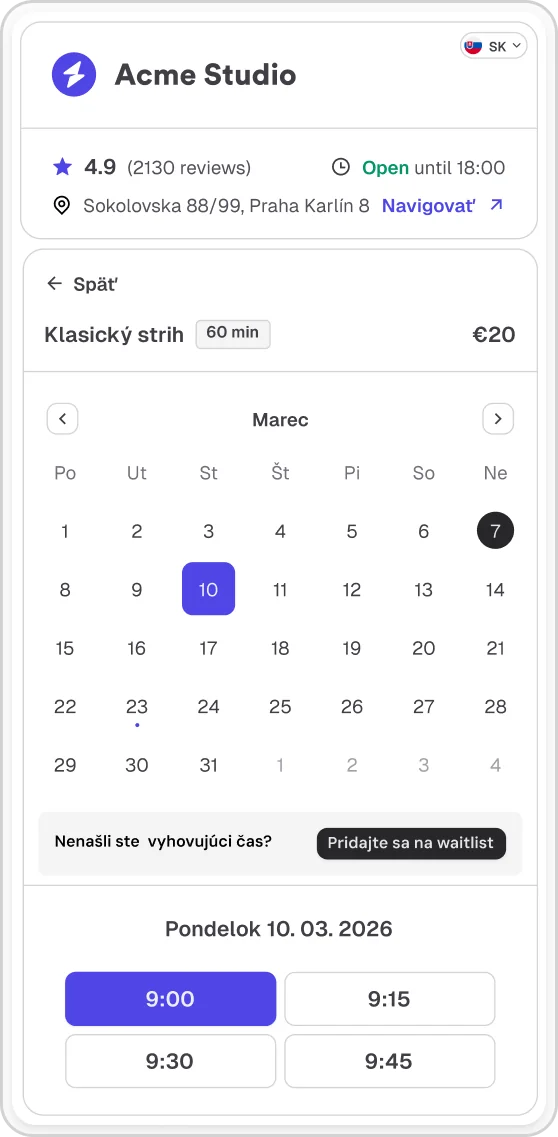The width and height of the screenshot is (558, 1137).
Task: Click the purple star rating icon
Action: [x=62, y=168]
